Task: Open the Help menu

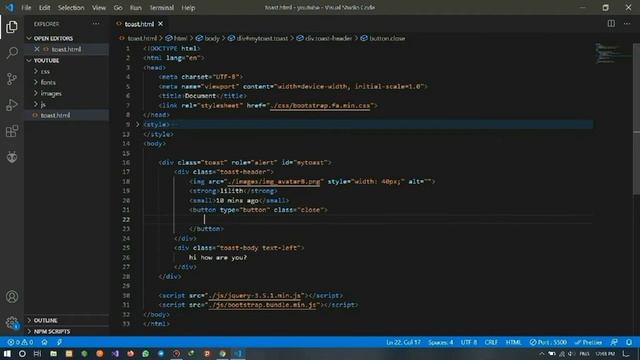Action: click(188, 7)
